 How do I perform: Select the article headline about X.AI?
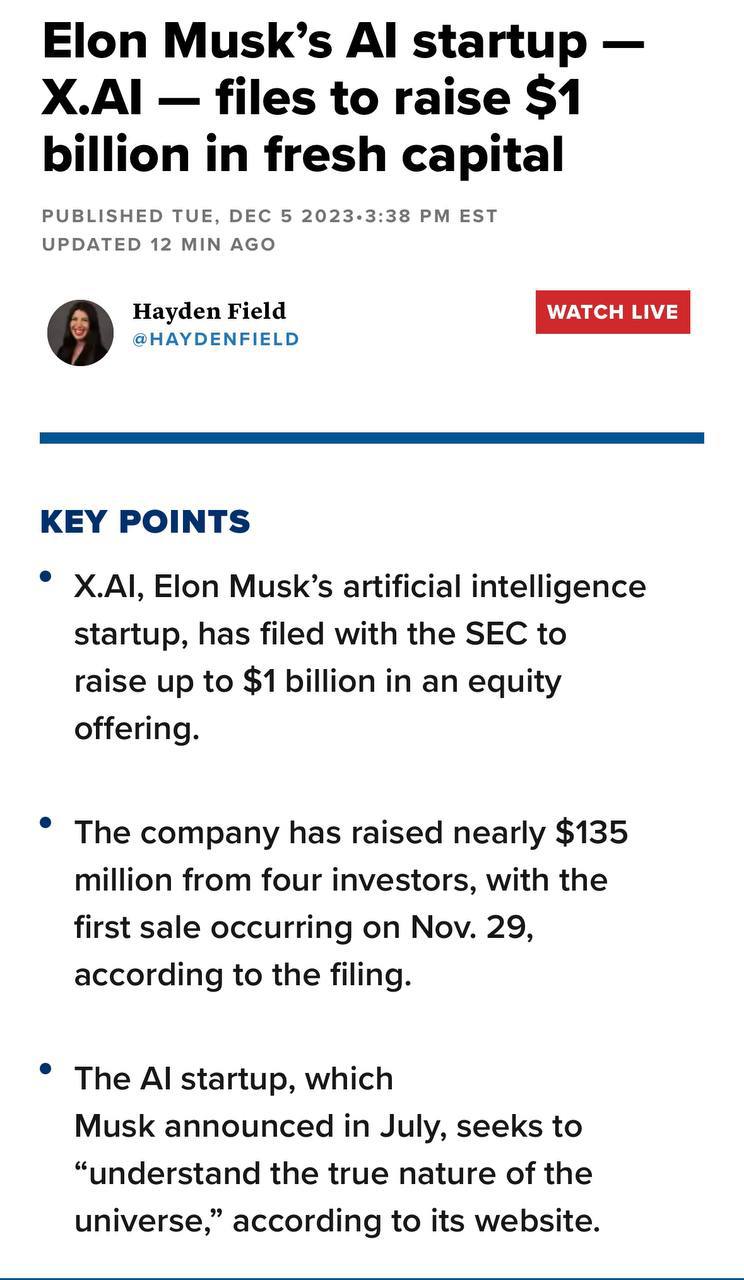(343, 98)
